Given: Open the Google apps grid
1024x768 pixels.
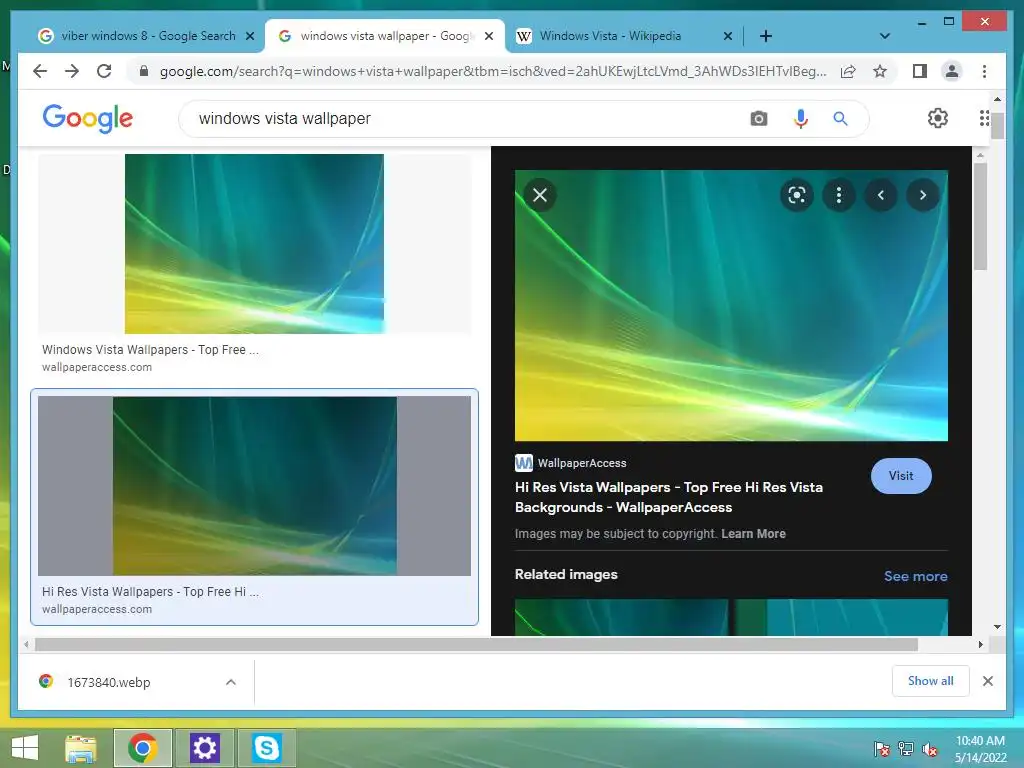Looking at the screenshot, I should click(x=984, y=118).
